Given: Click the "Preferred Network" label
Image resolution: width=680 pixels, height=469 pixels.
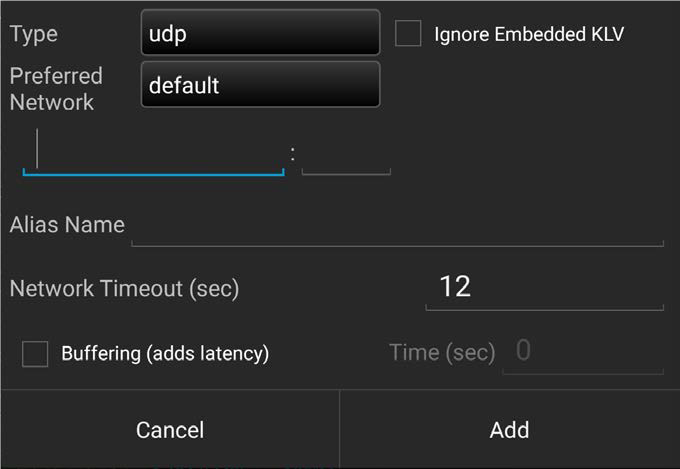Looking at the screenshot, I should pos(56,89).
